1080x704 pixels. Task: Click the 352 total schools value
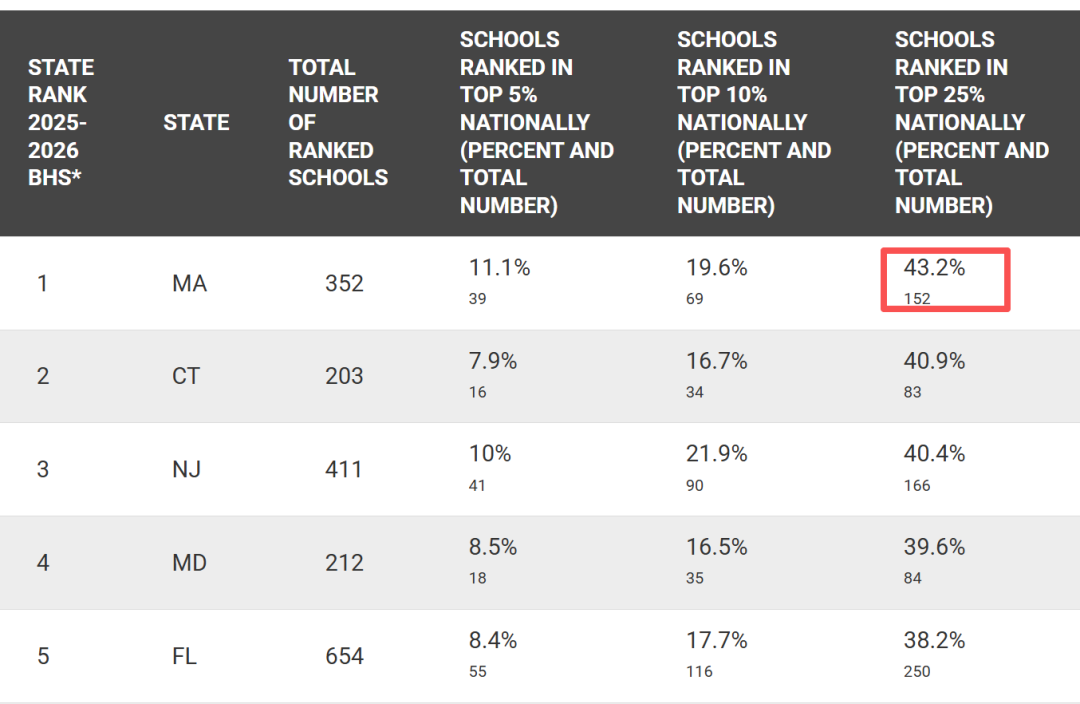pyautogui.click(x=344, y=283)
